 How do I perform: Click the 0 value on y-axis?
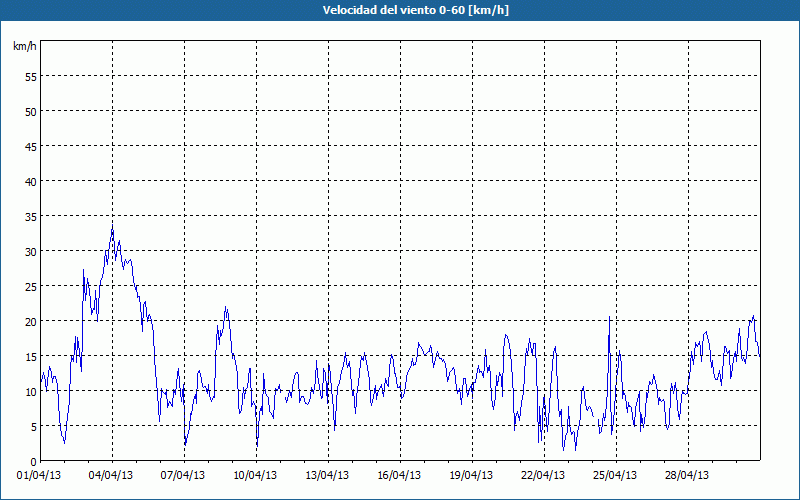pyautogui.click(x=34, y=462)
